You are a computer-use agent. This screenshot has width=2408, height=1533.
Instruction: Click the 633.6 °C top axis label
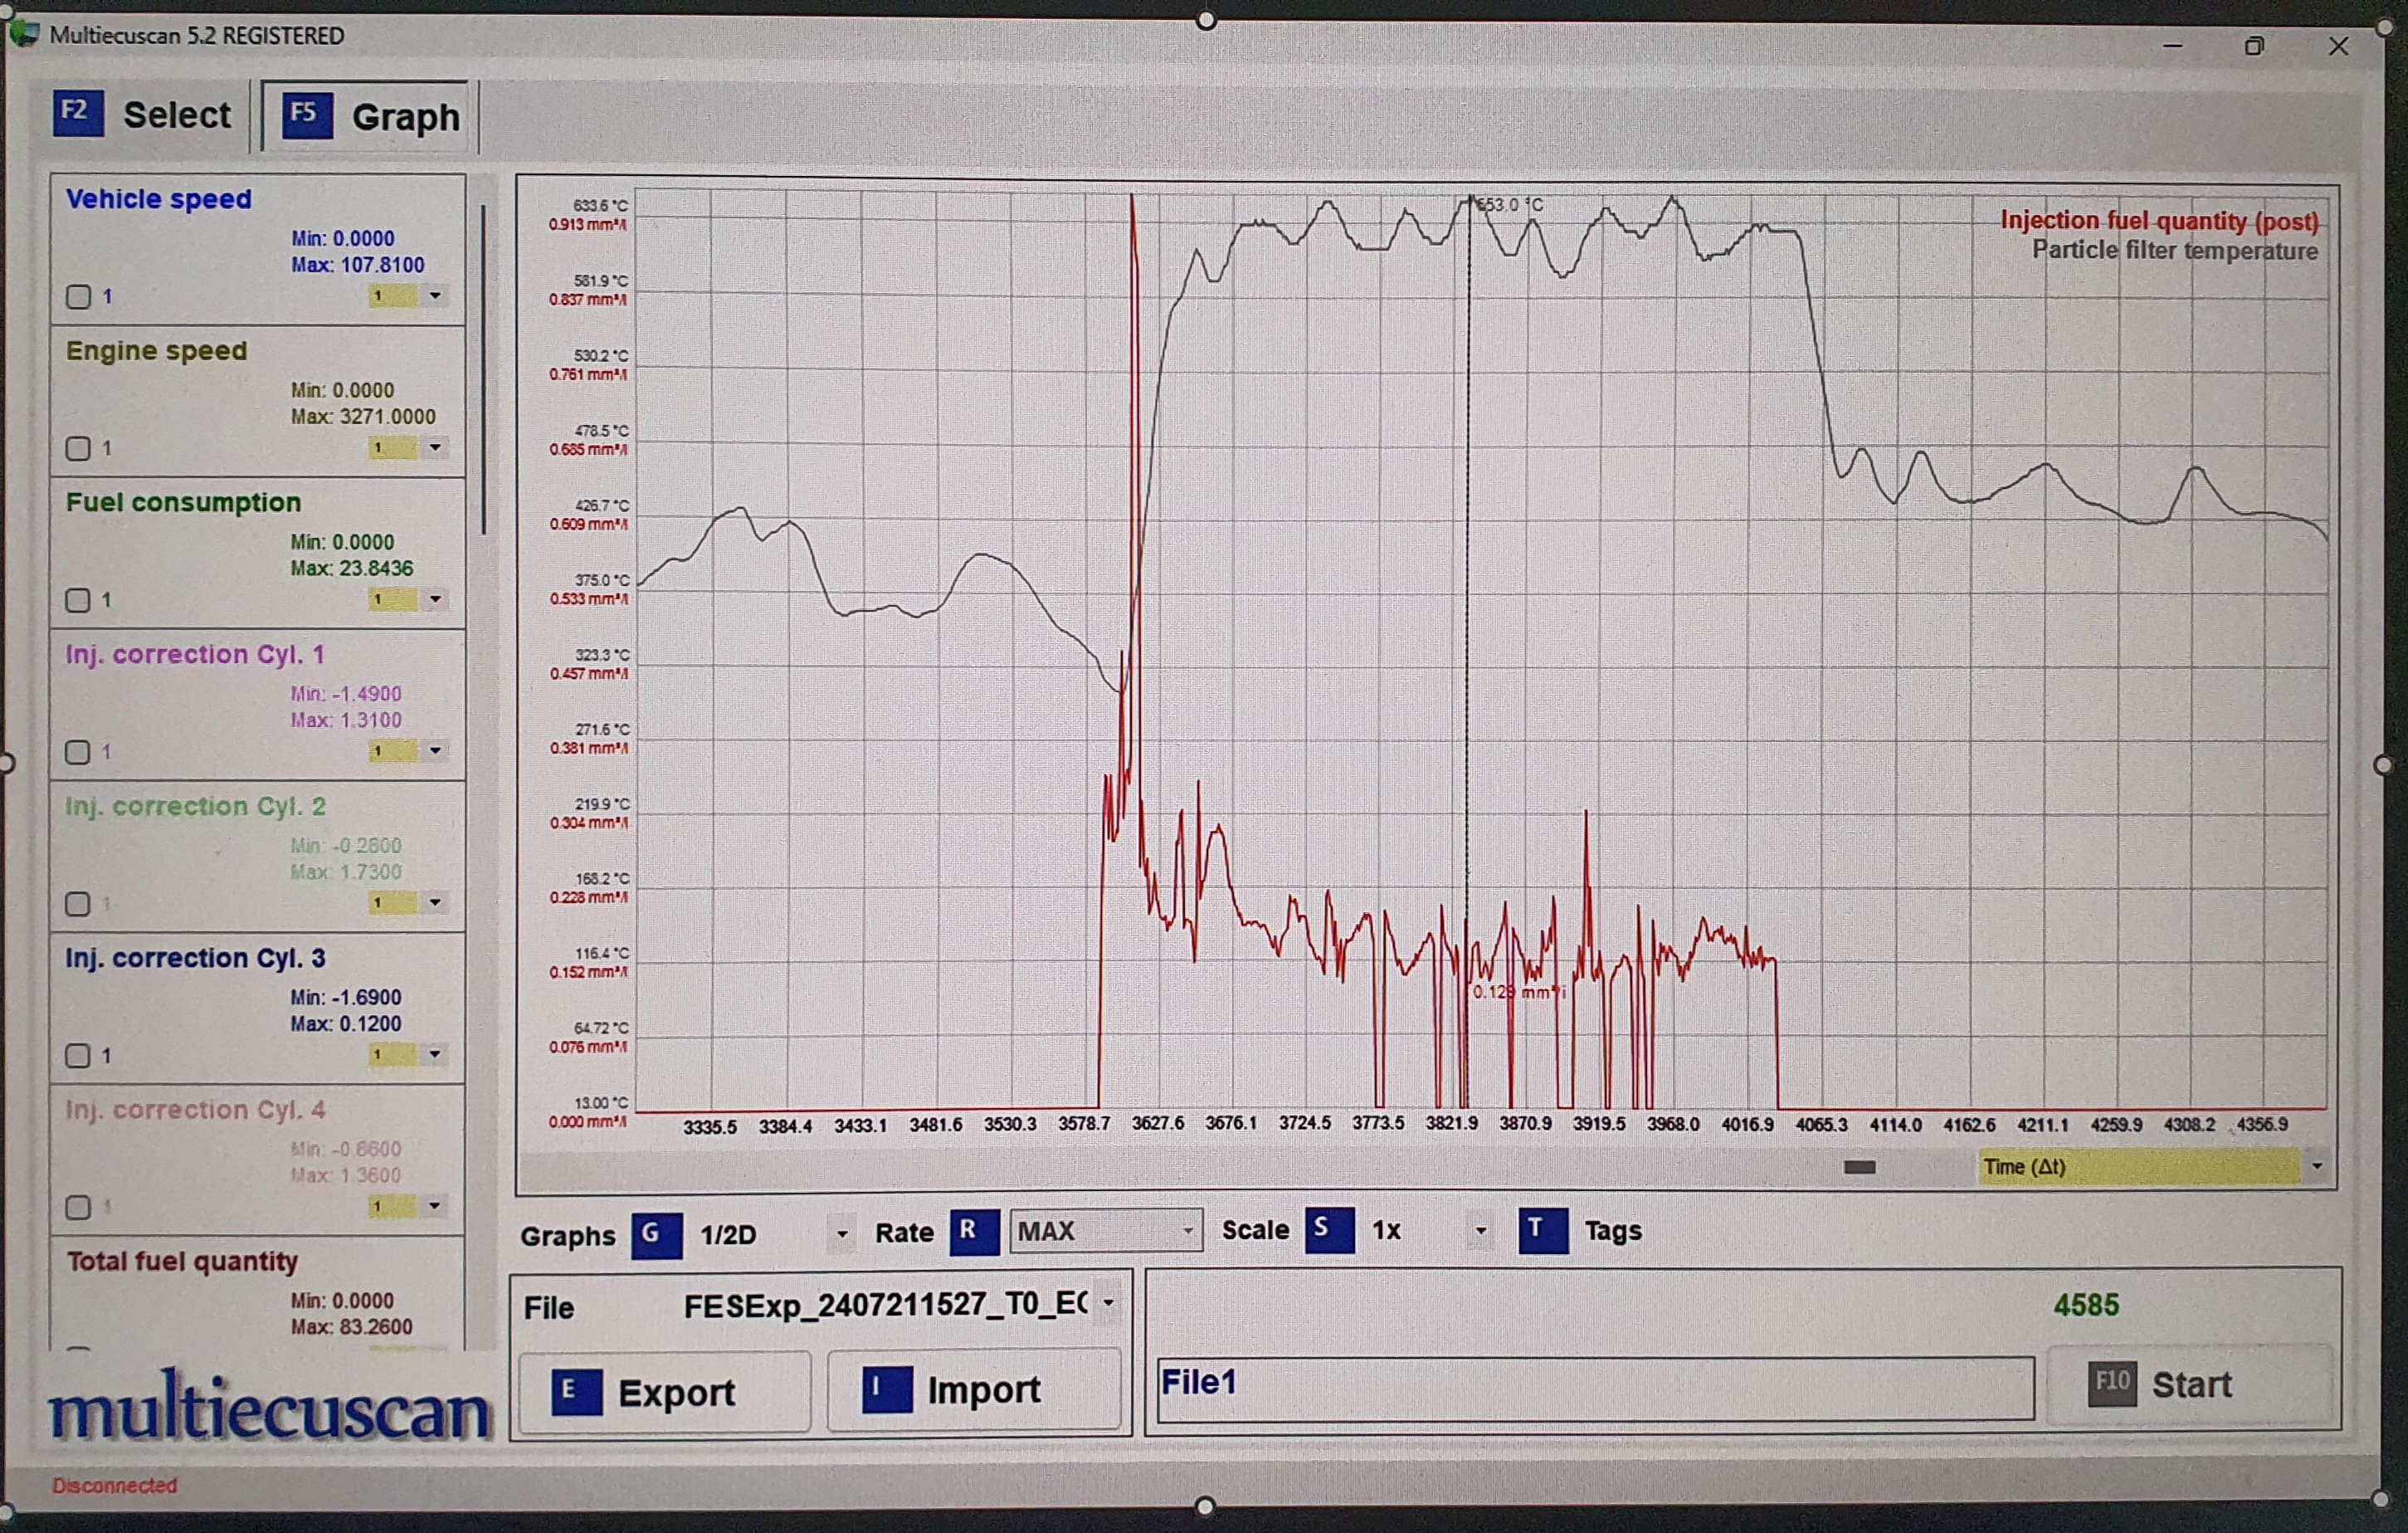click(600, 205)
